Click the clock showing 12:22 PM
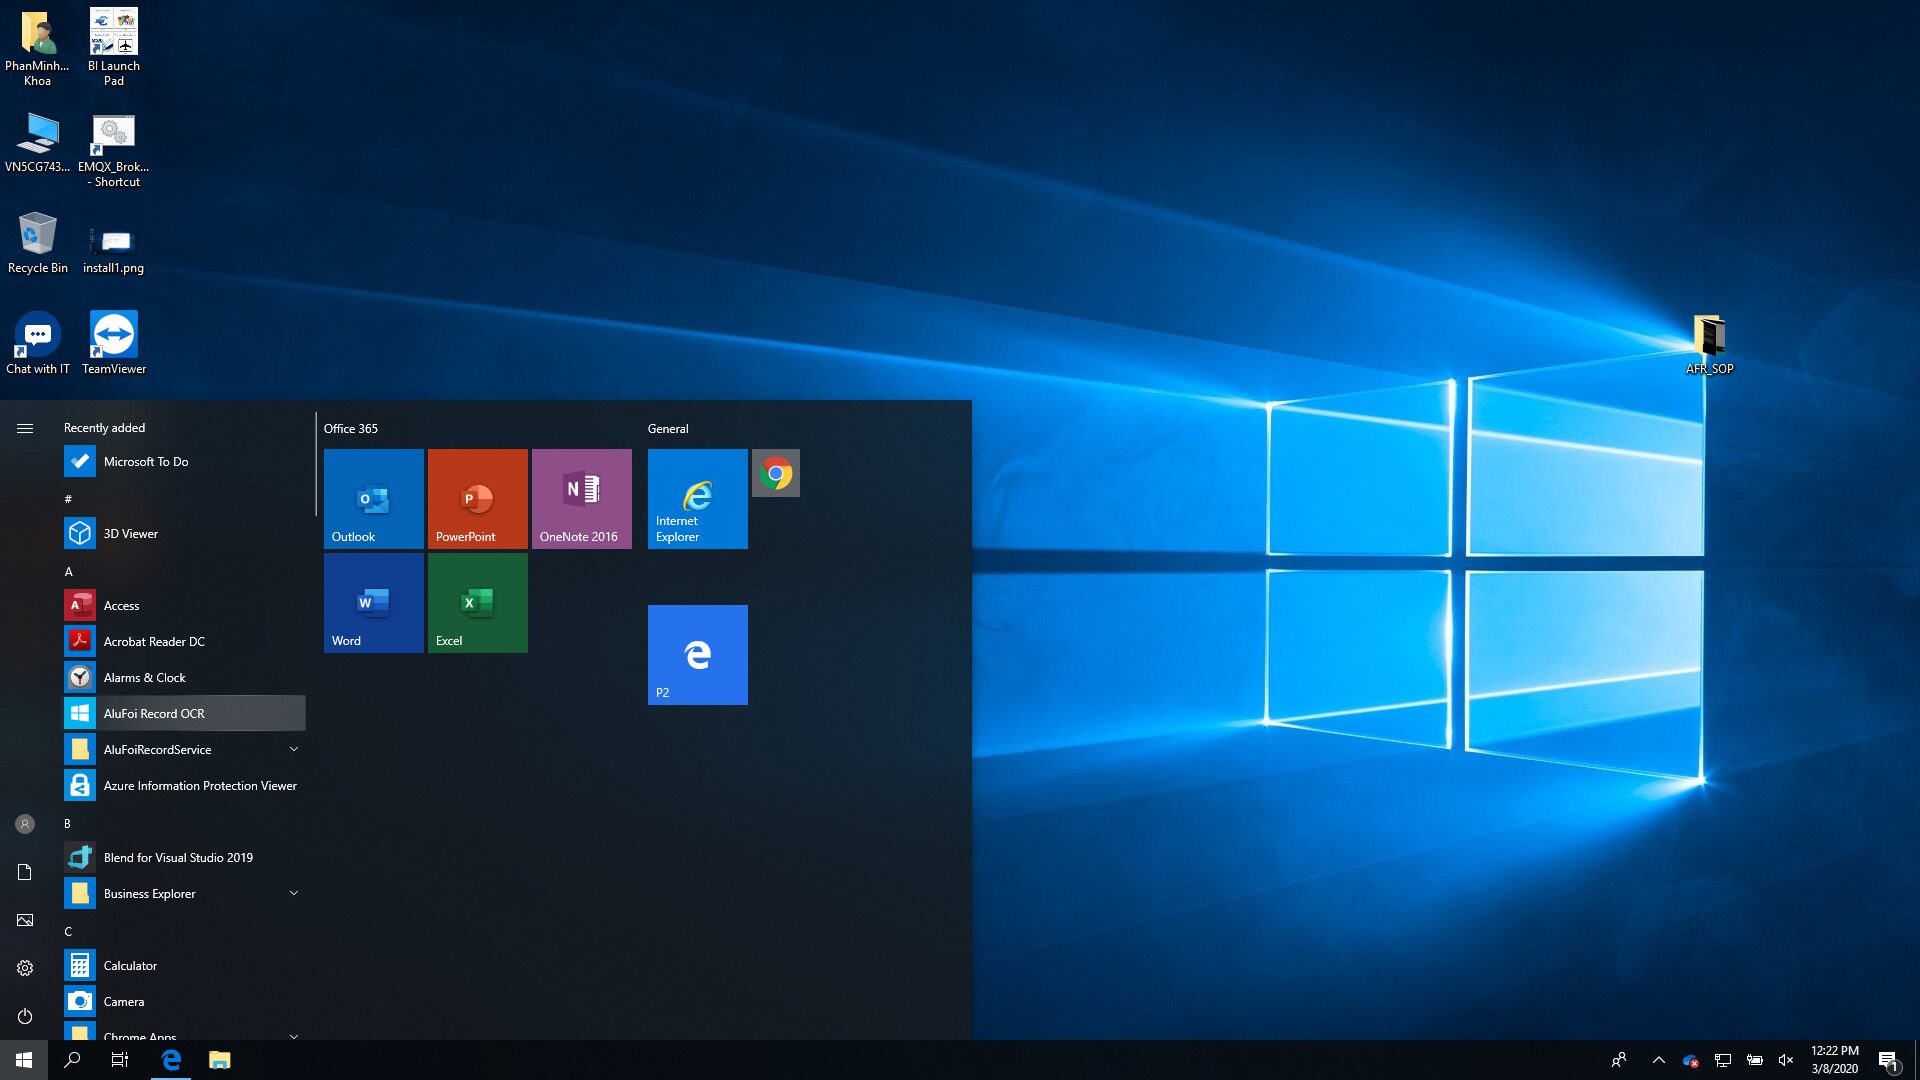Screen dimensions: 1920x1080 pyautogui.click(x=1834, y=1060)
